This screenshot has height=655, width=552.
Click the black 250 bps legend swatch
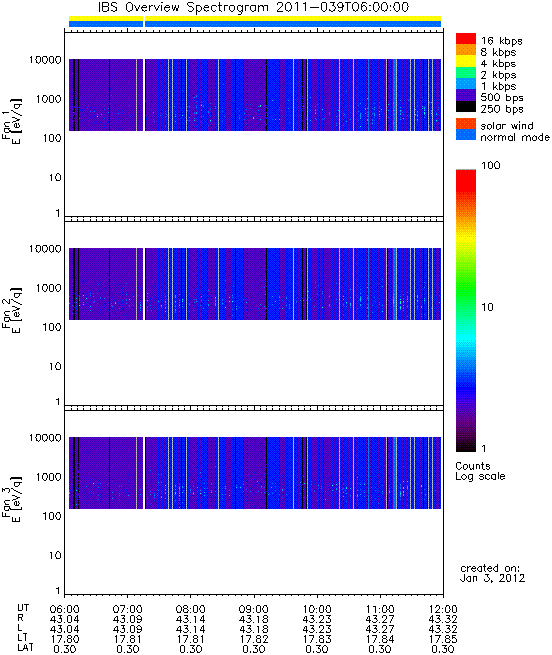click(466, 106)
